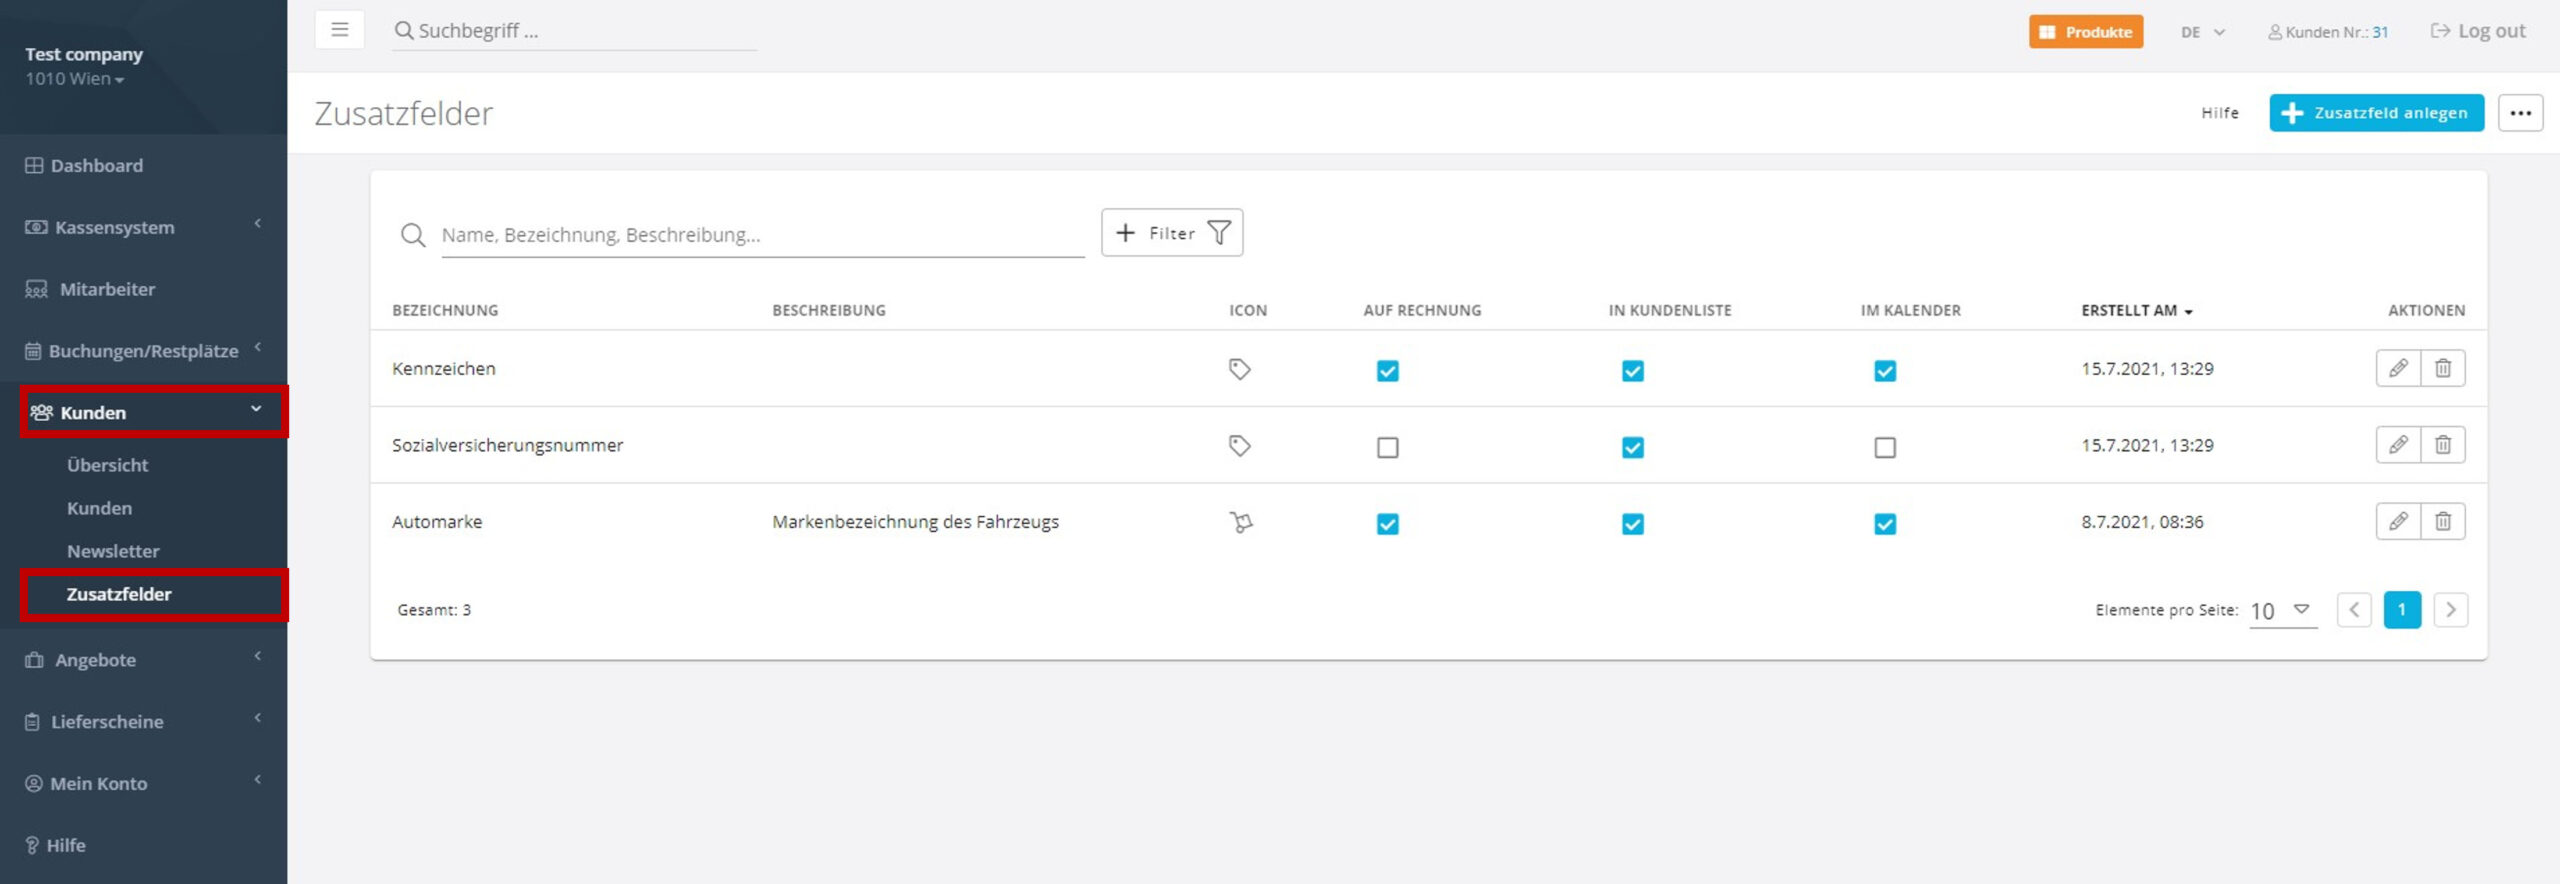
Task: Expand Kassensystem submenu chevron
Action: coord(258,223)
